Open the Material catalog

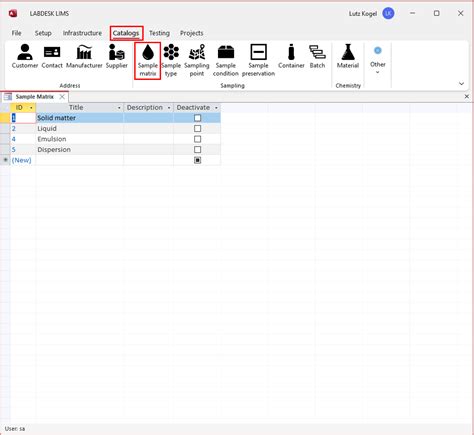click(x=348, y=56)
